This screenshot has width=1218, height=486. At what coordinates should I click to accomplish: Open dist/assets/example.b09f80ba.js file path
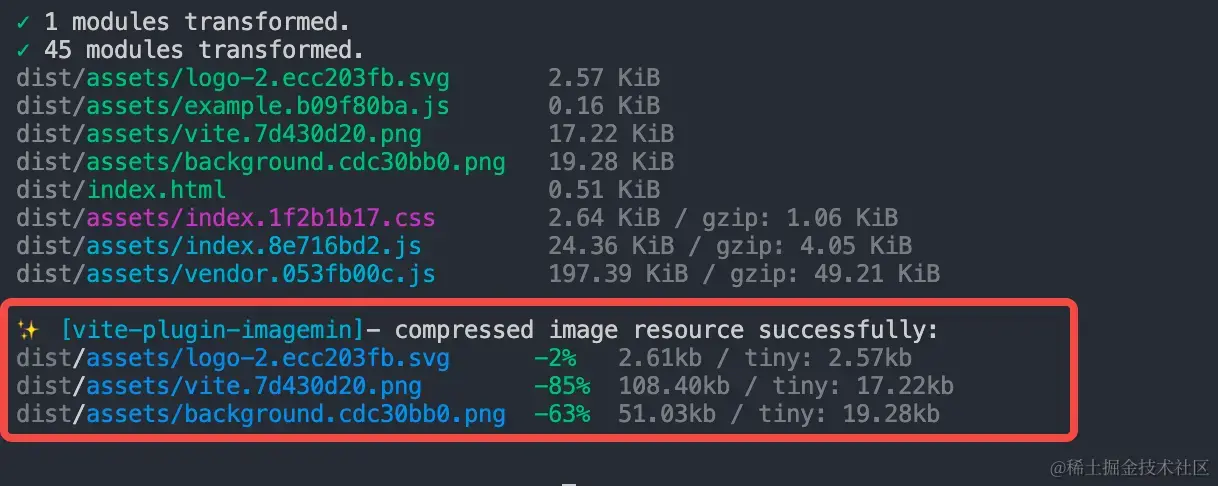coord(232,105)
